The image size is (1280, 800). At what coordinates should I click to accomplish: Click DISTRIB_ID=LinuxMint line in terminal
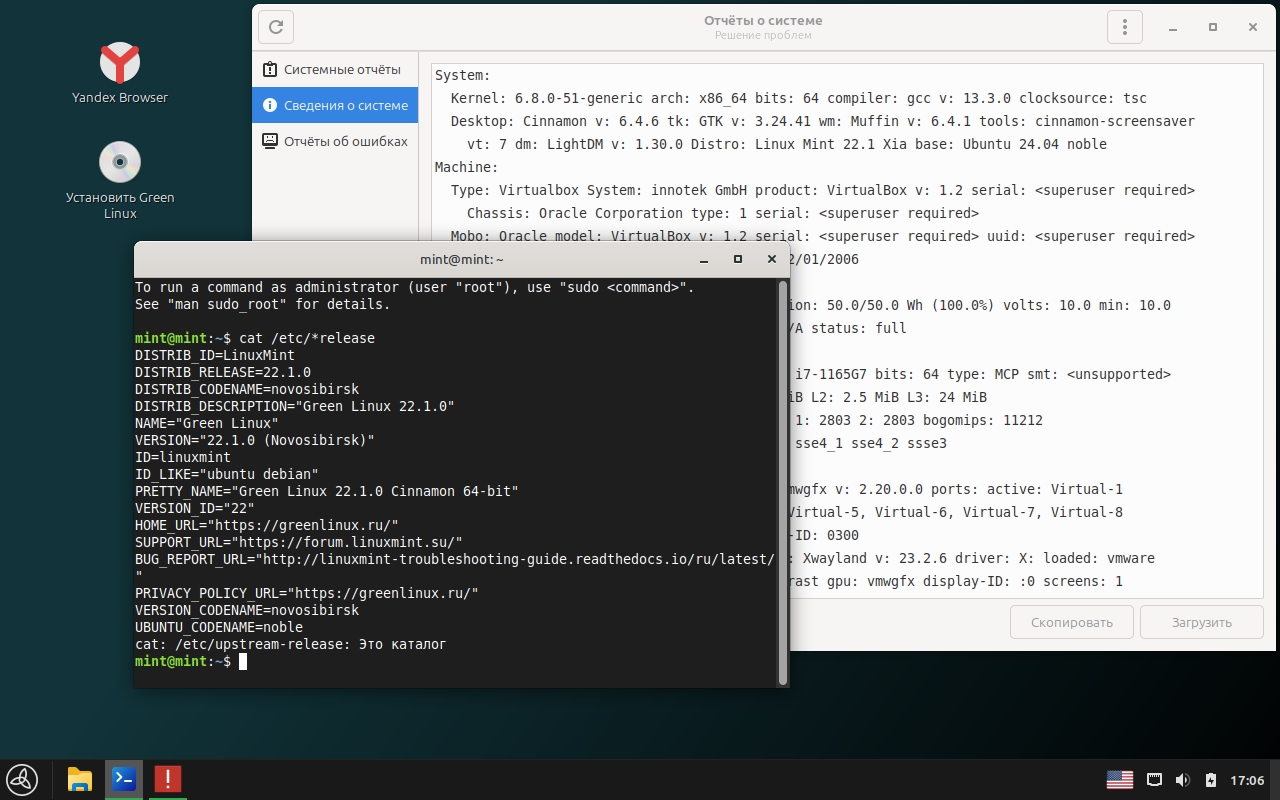coord(215,355)
